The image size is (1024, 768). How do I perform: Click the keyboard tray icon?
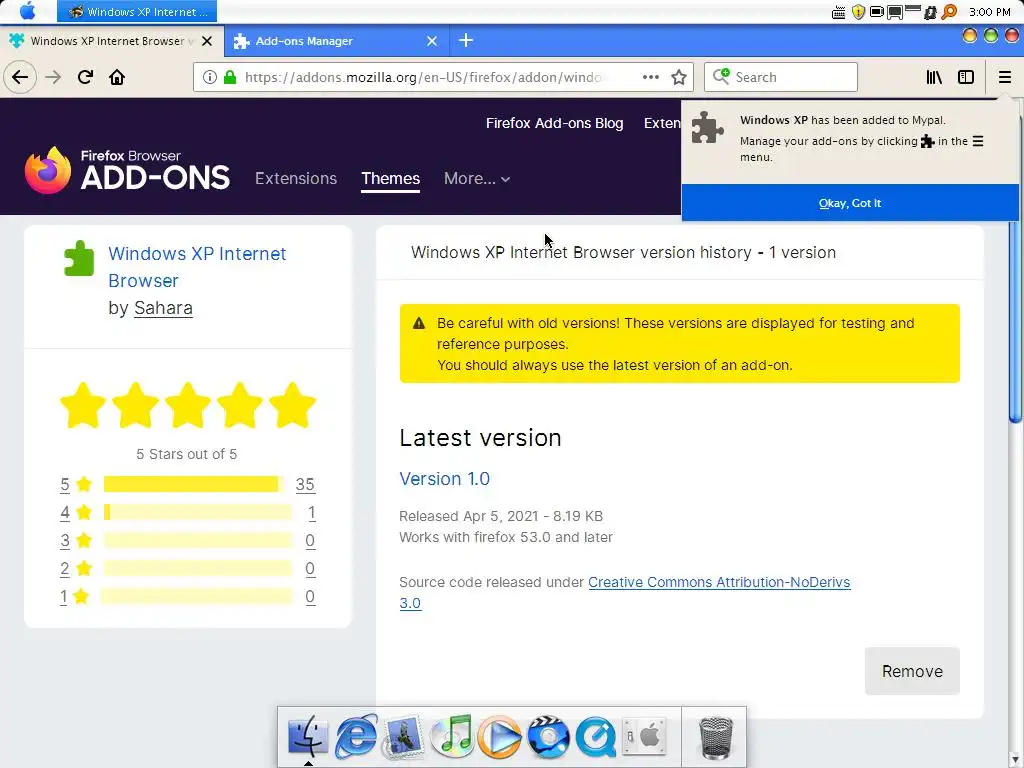[x=839, y=12]
